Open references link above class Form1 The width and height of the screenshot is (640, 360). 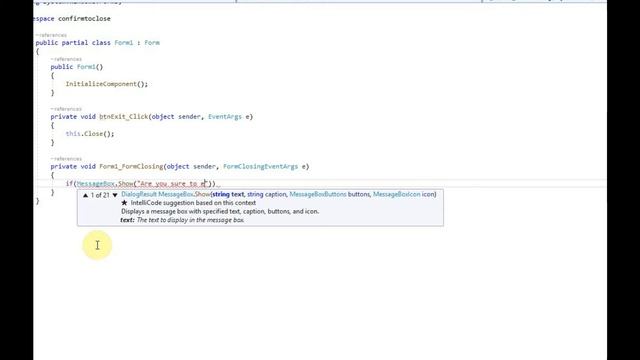click(51, 35)
